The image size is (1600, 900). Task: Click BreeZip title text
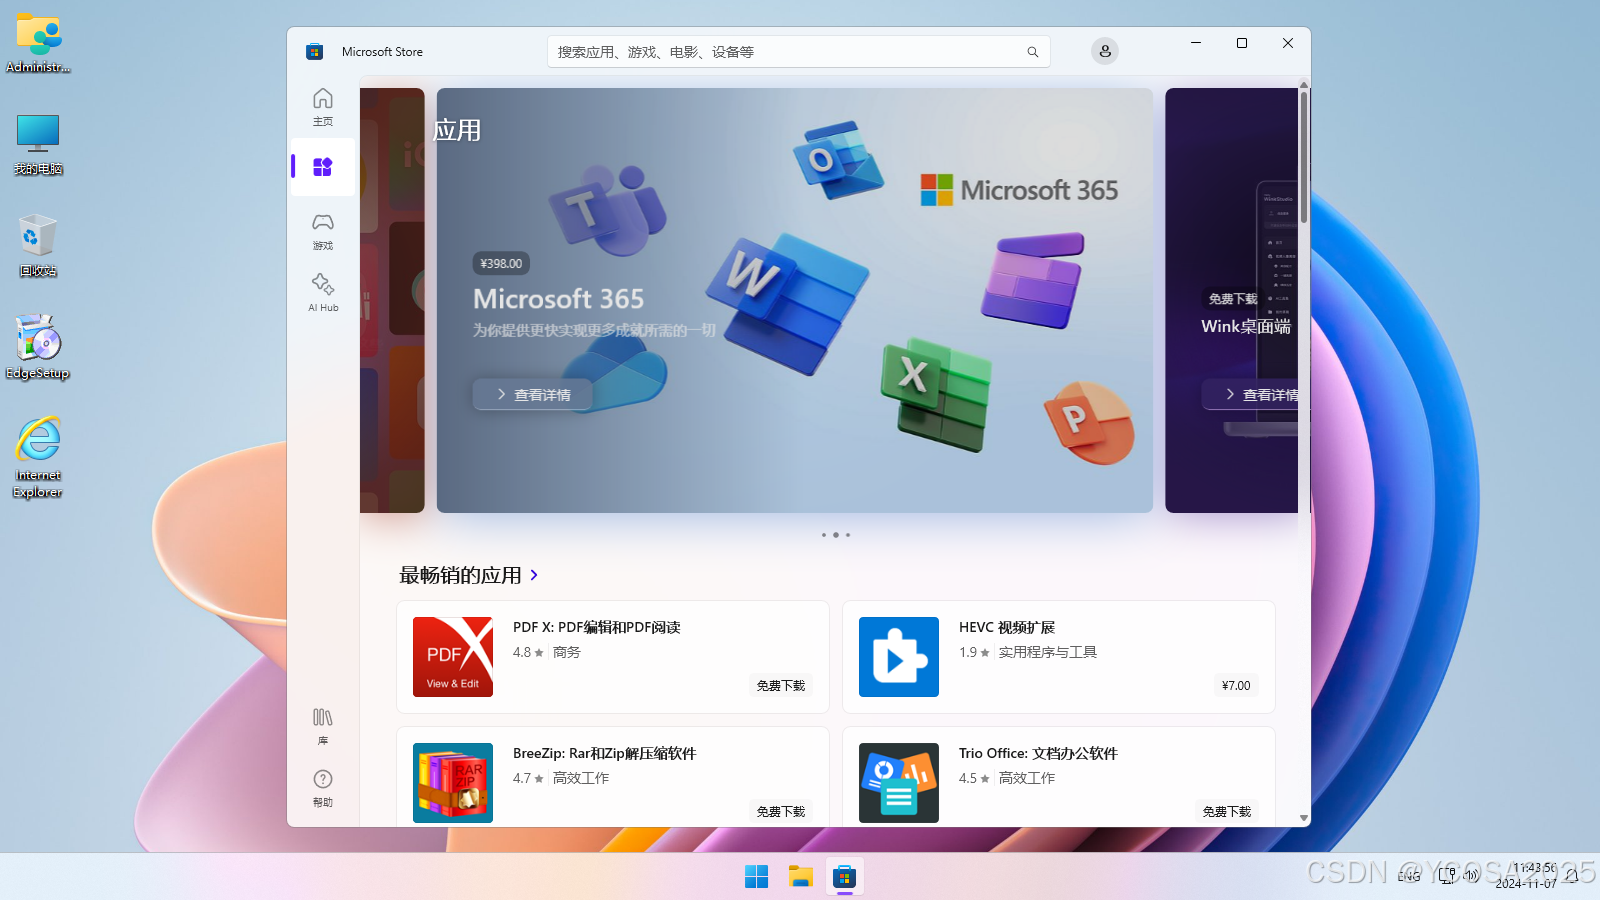point(605,753)
